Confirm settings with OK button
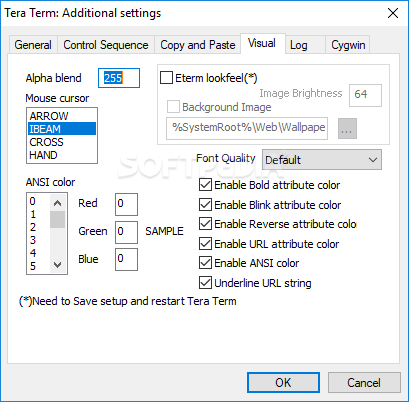409x402 pixels. (x=283, y=383)
